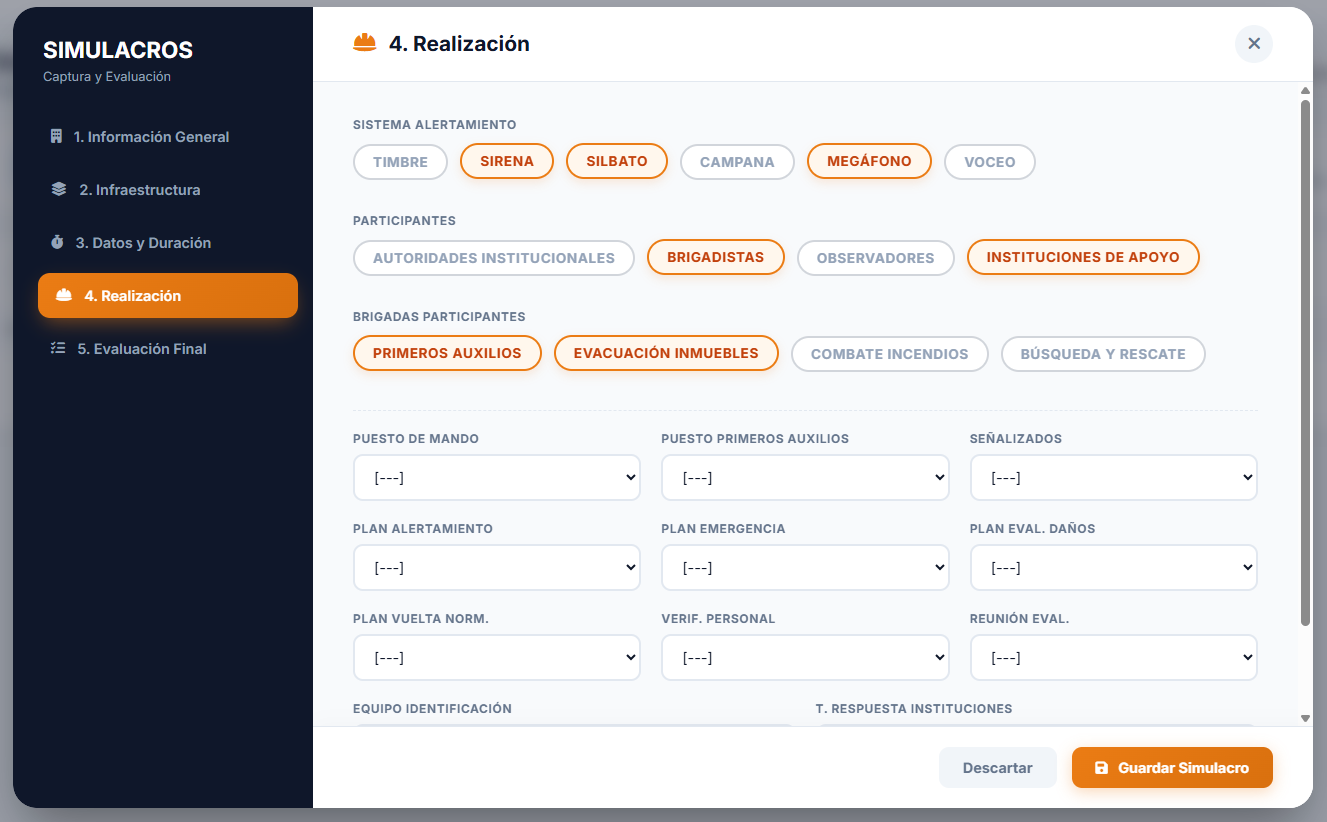
Task: Select AUTORIDADES INSTITUCIONALES participant chip
Action: tap(494, 258)
